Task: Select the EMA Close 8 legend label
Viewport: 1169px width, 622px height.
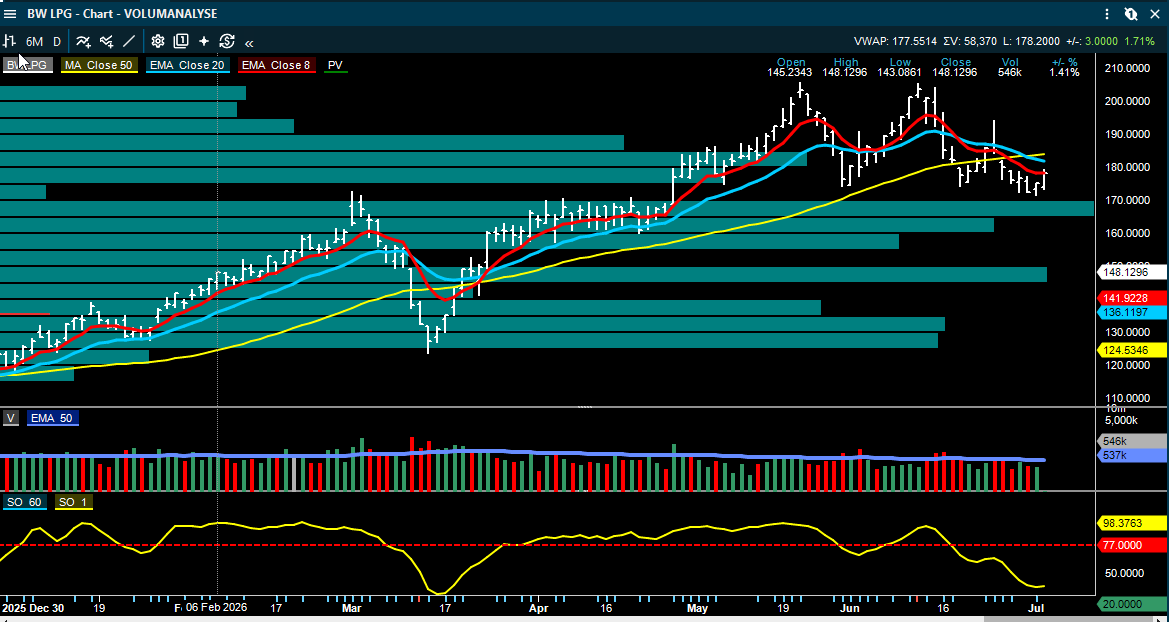Action: tap(276, 66)
